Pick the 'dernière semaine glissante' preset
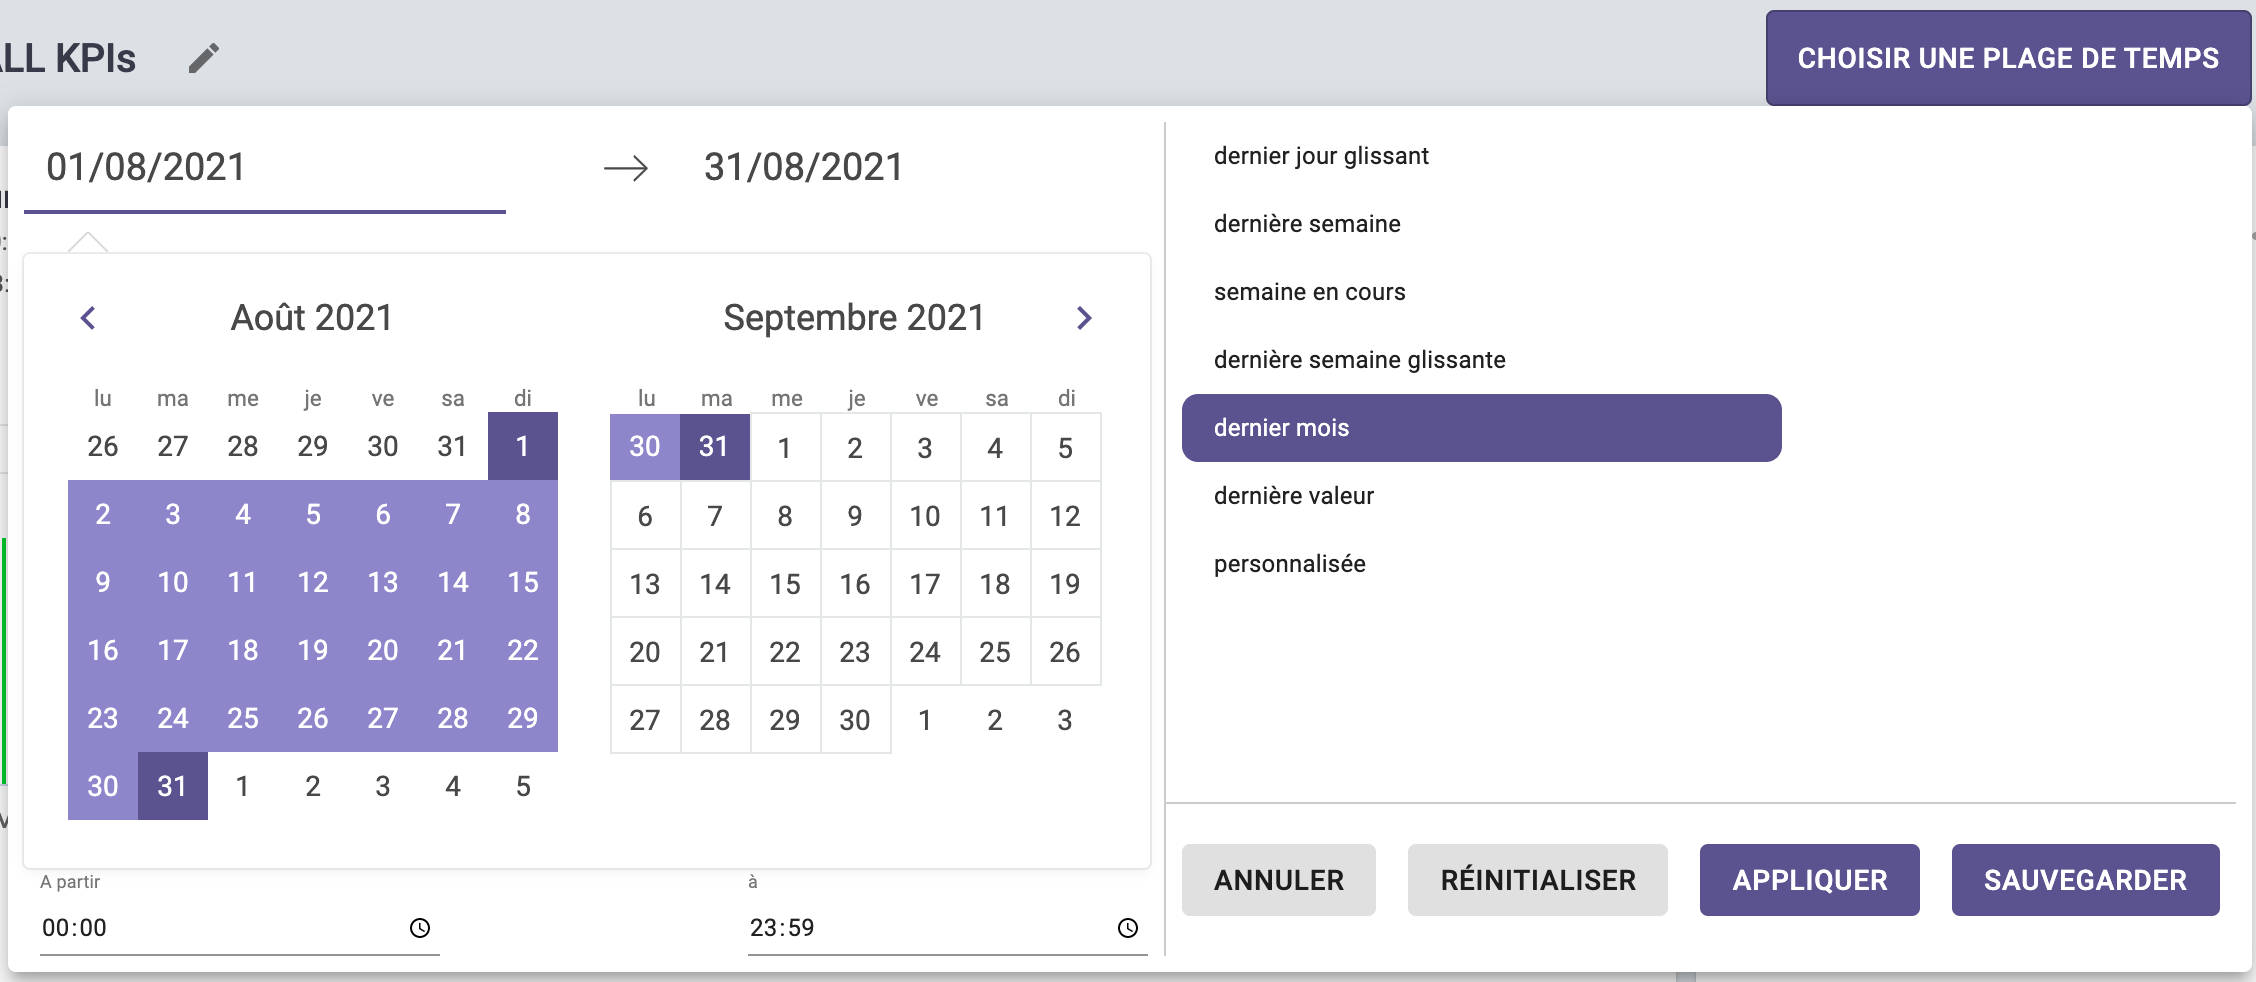 point(1359,360)
